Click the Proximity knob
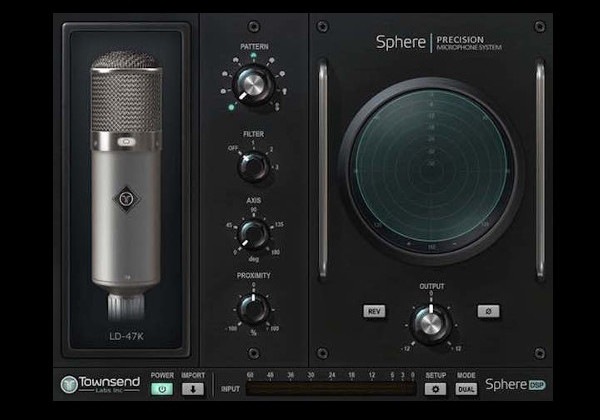 253,308
